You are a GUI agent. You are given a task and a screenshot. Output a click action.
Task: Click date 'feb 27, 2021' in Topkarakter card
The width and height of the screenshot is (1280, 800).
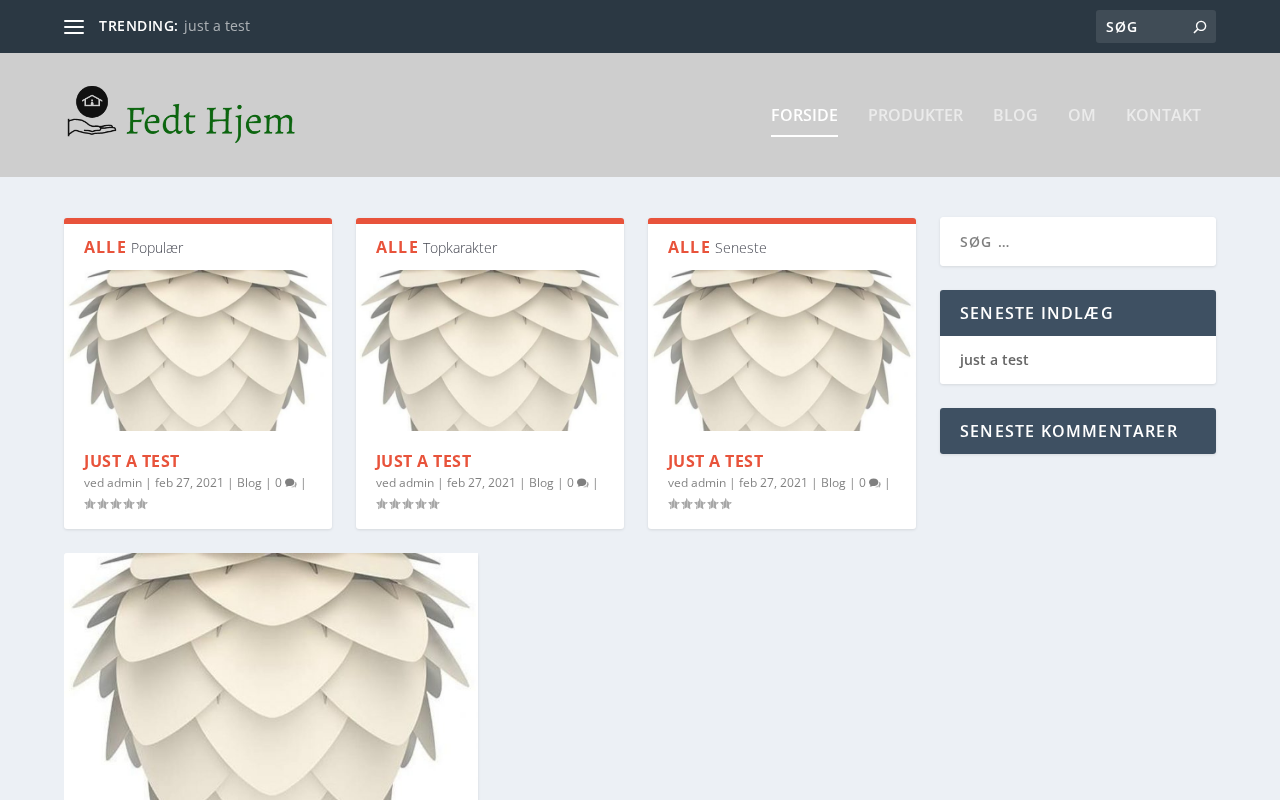(x=481, y=483)
